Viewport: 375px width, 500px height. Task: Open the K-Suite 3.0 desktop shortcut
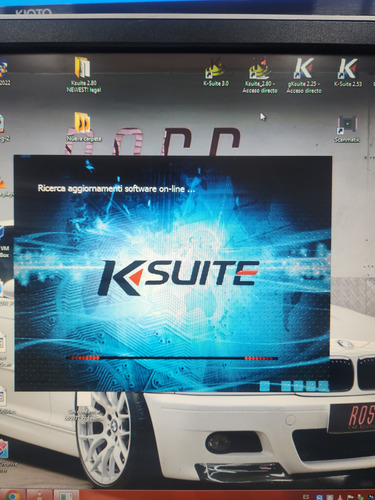216,72
